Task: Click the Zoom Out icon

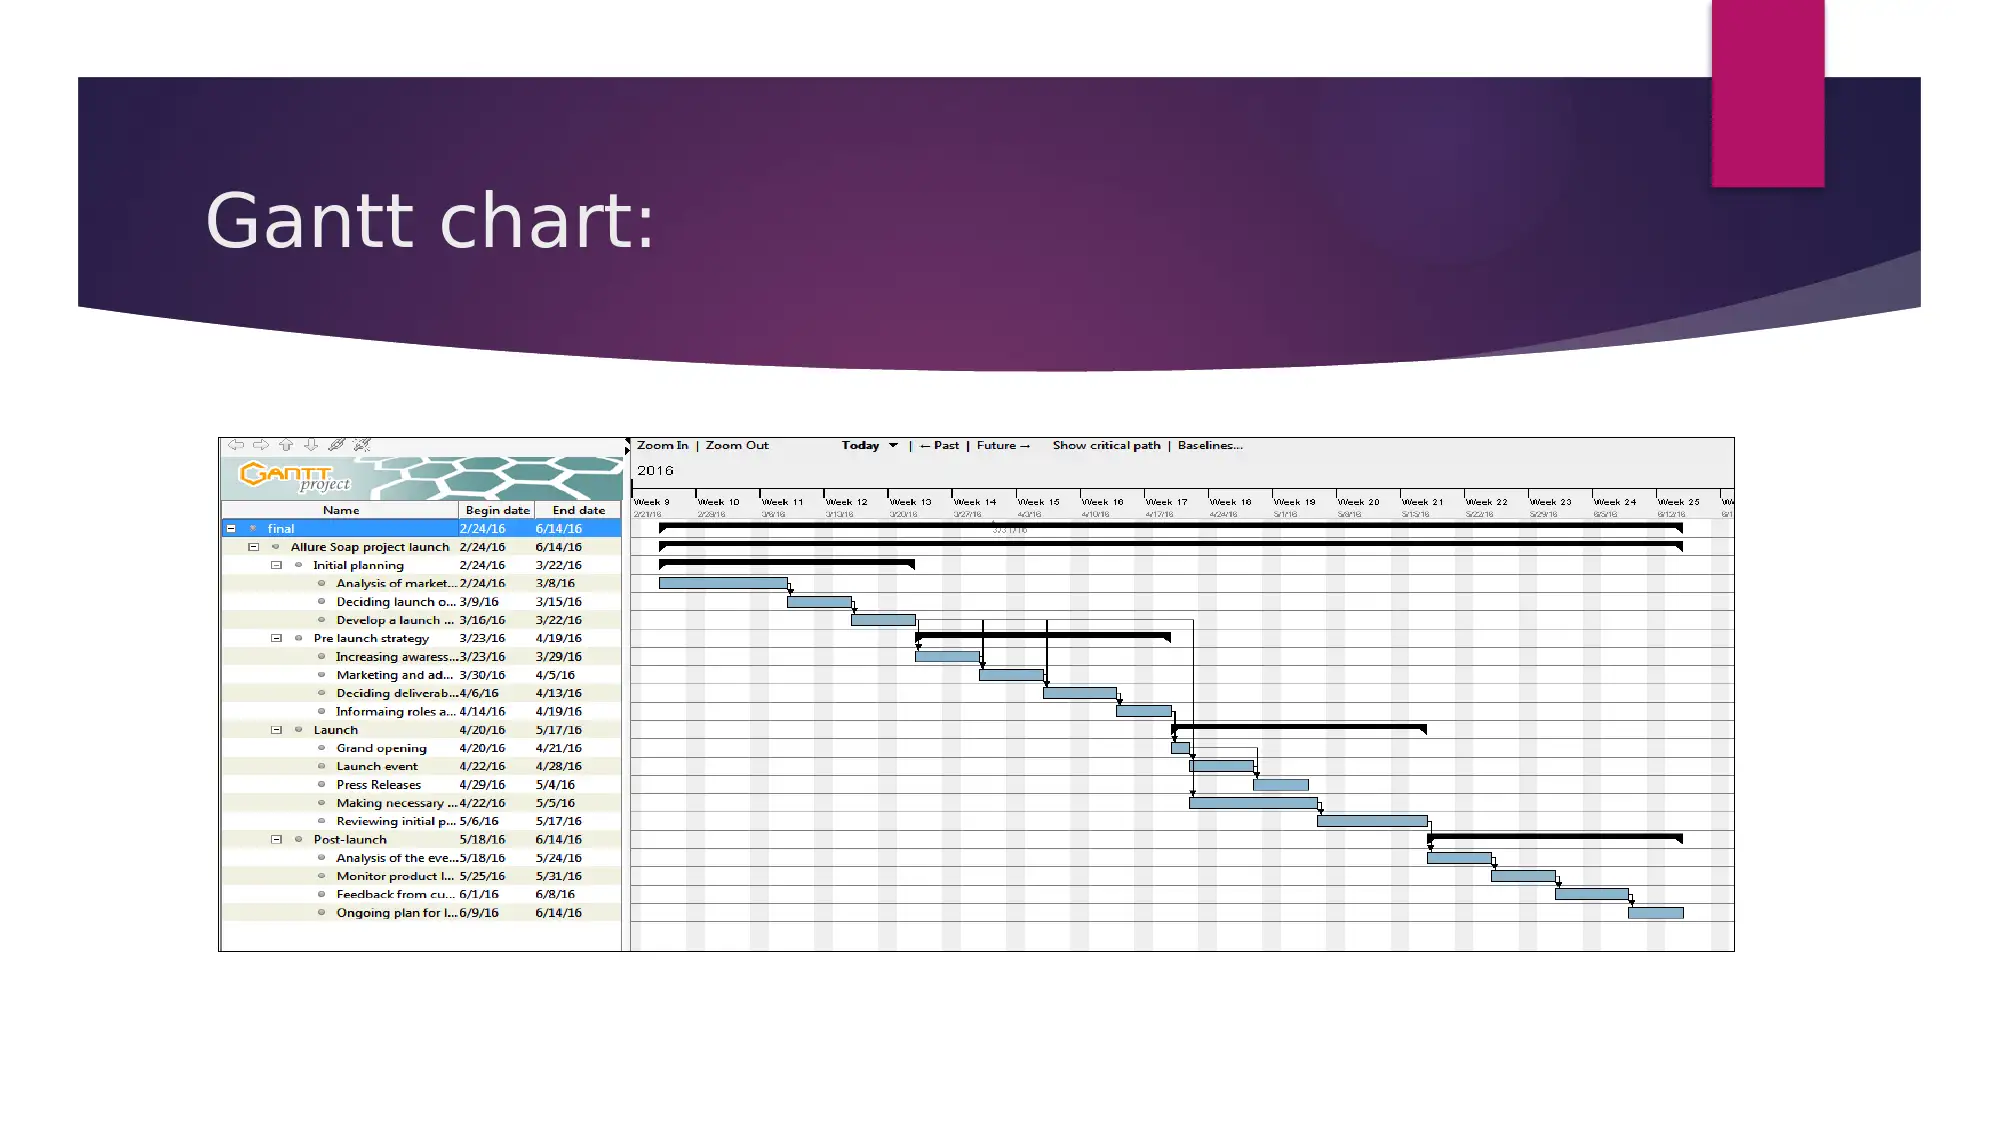Action: point(735,444)
